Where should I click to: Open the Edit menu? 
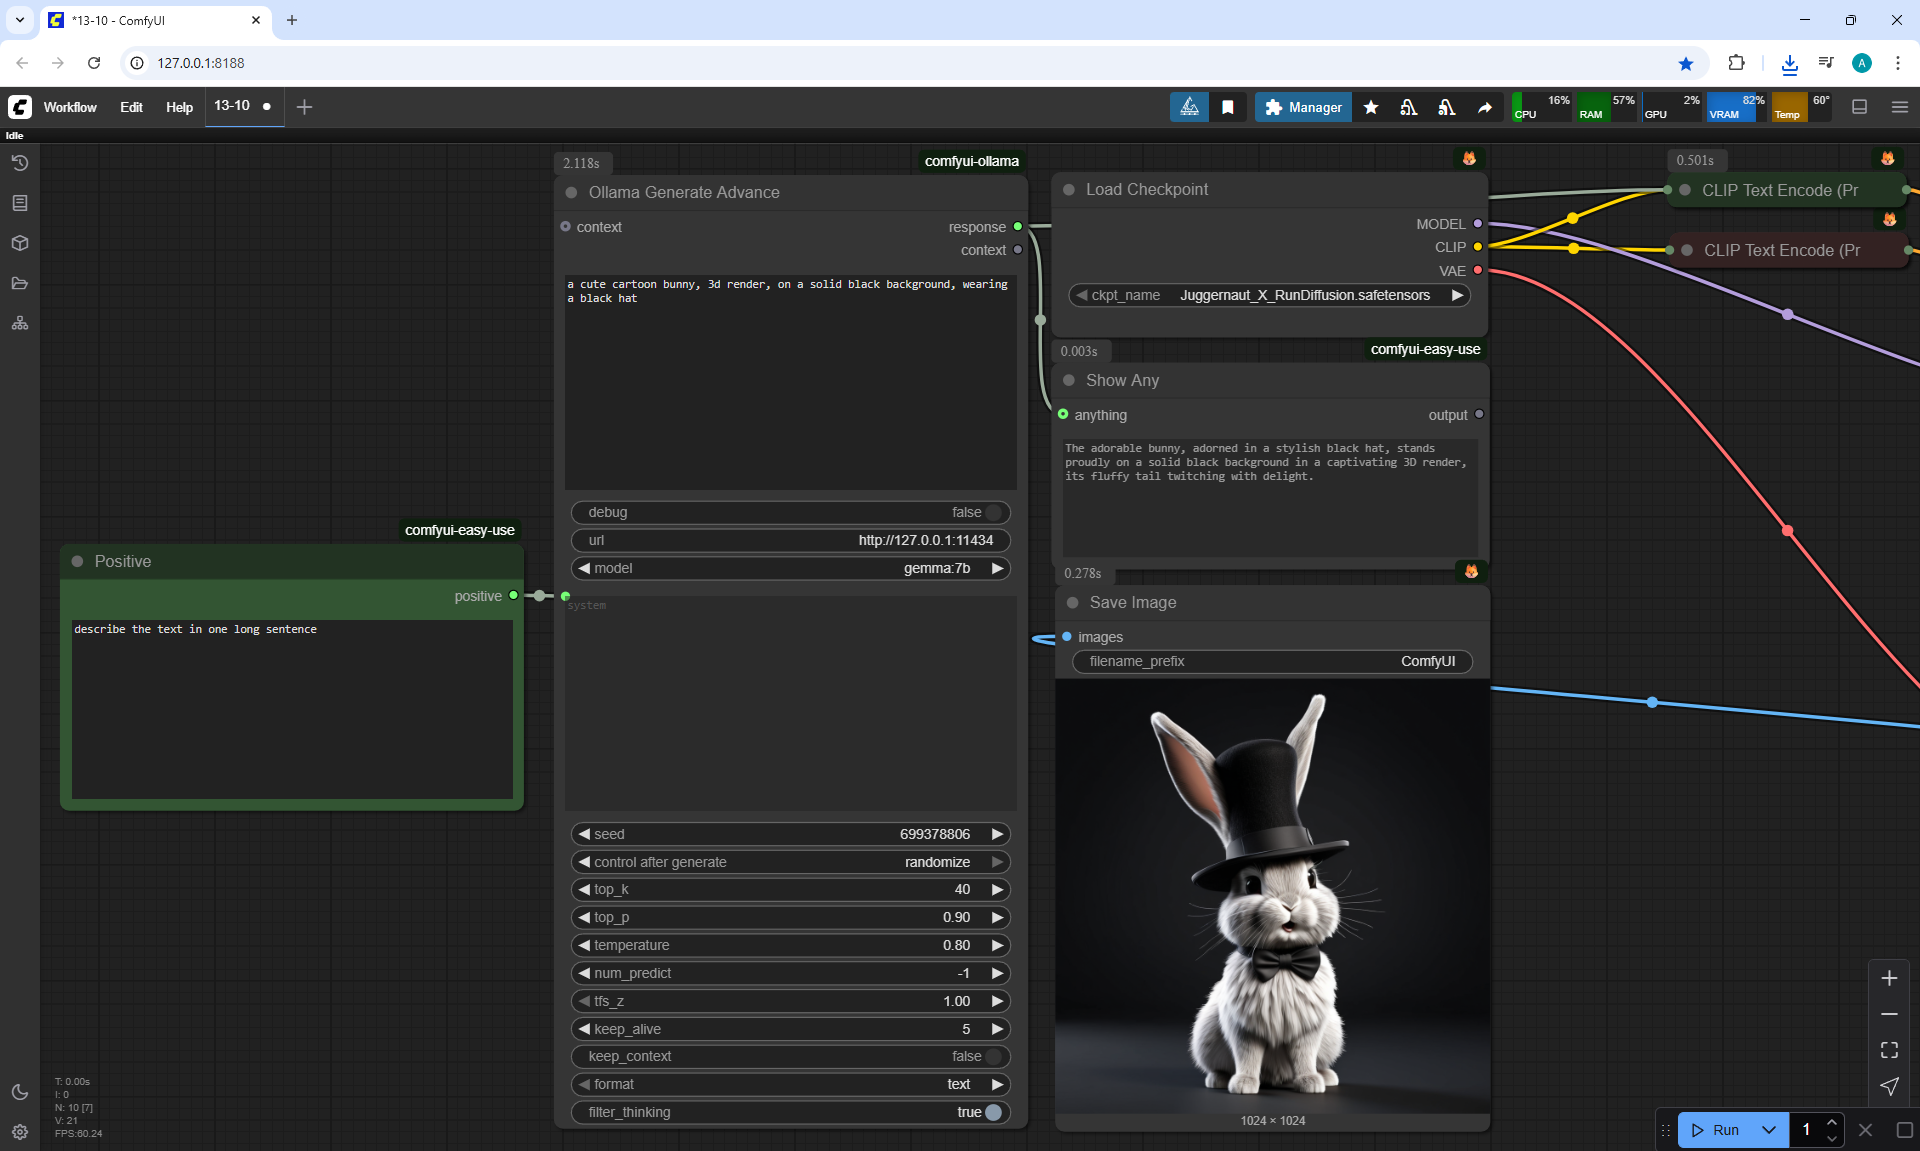131,107
